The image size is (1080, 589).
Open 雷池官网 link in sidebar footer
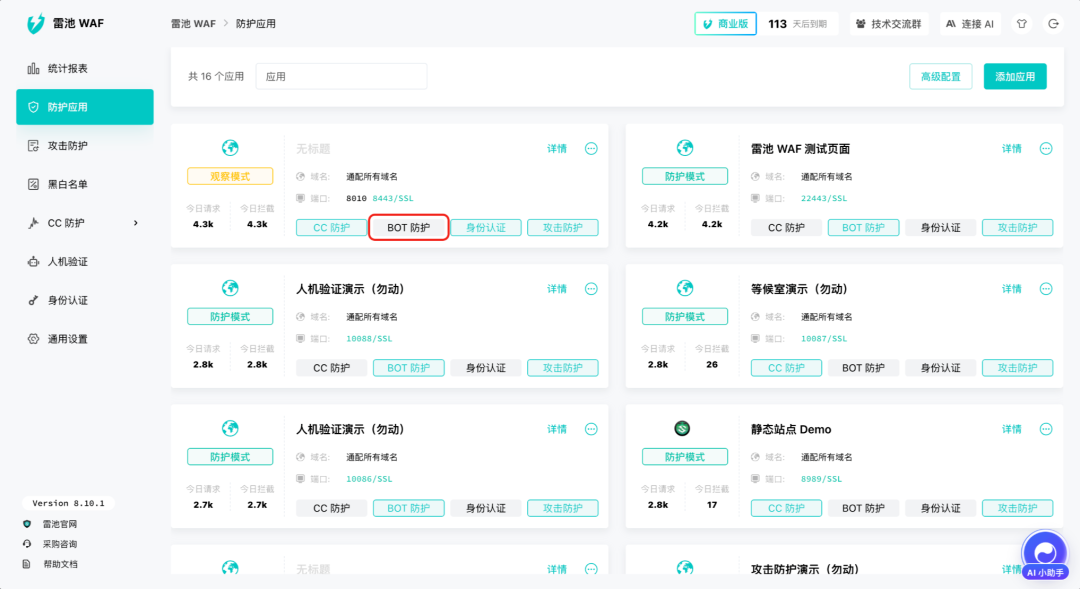coord(60,524)
